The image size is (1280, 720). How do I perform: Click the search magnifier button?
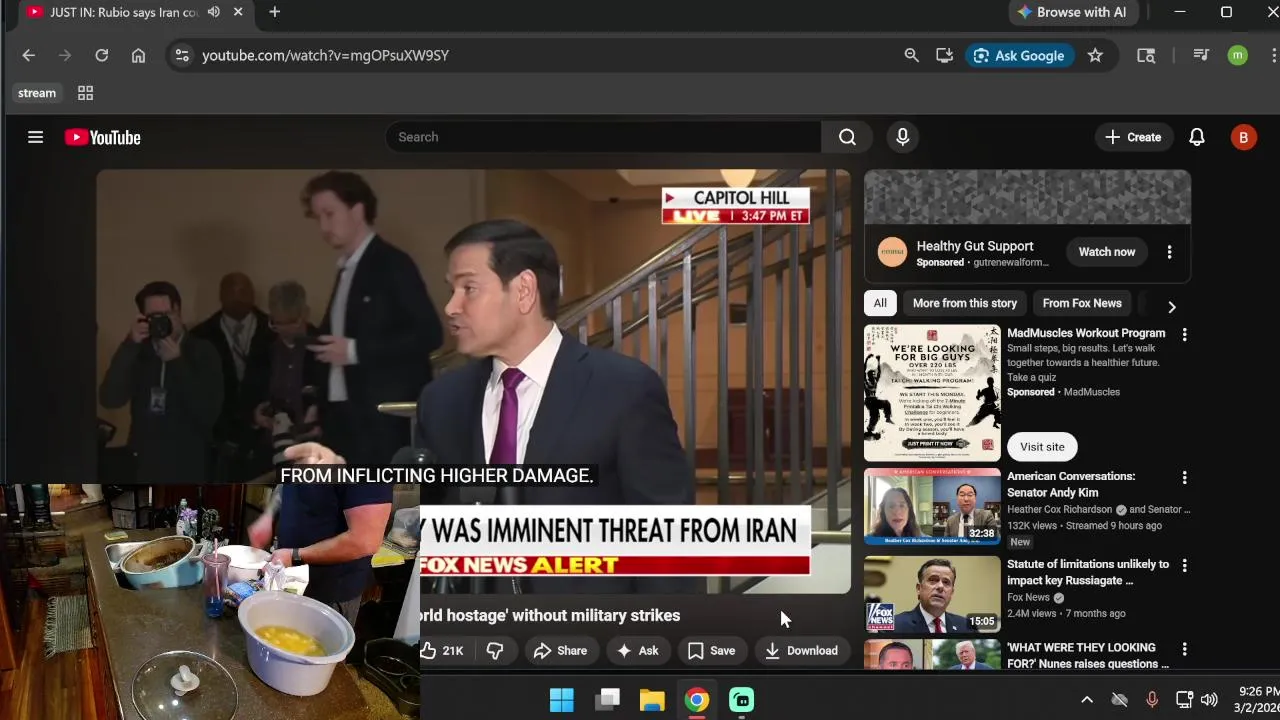847,137
